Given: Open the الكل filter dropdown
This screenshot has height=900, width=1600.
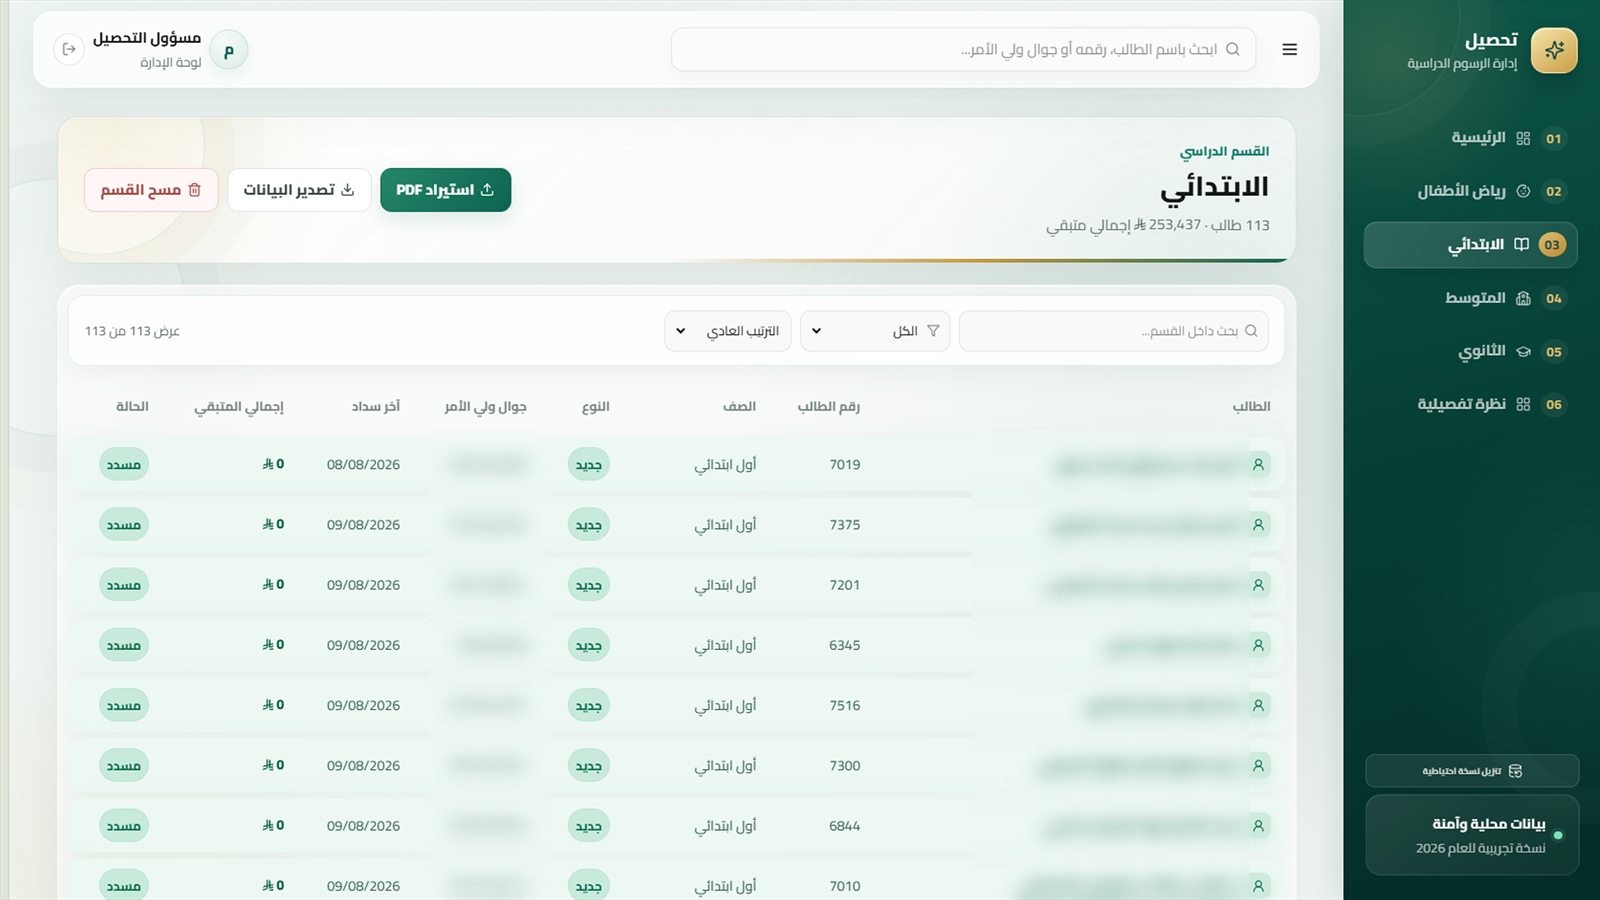Looking at the screenshot, I should [x=875, y=331].
